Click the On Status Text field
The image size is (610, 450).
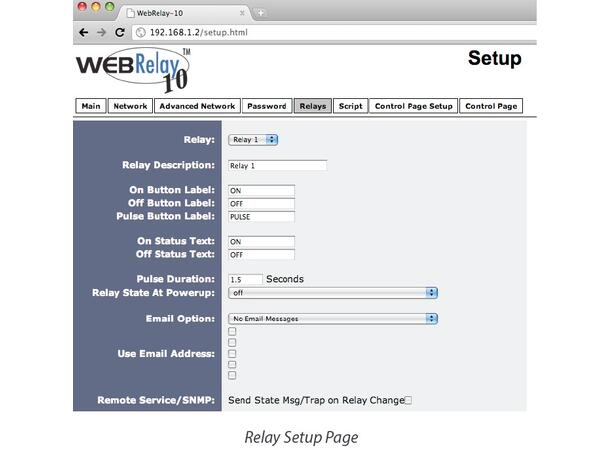(261, 242)
